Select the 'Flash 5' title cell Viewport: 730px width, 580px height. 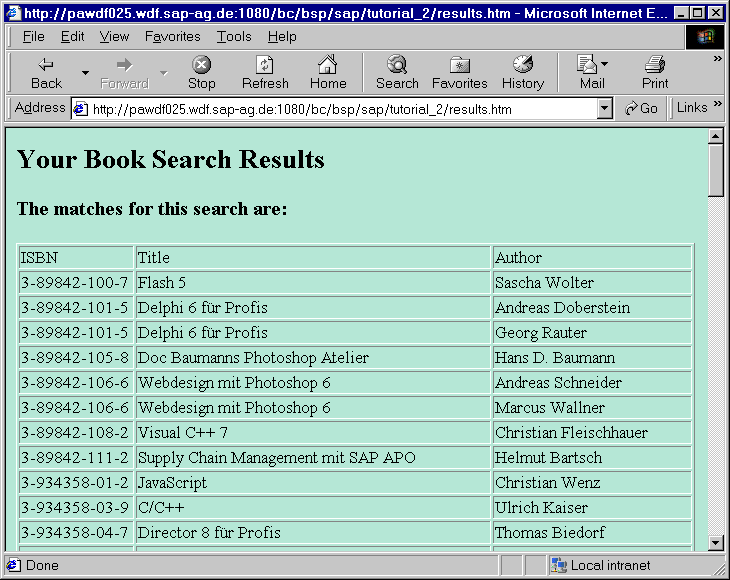coord(313,283)
